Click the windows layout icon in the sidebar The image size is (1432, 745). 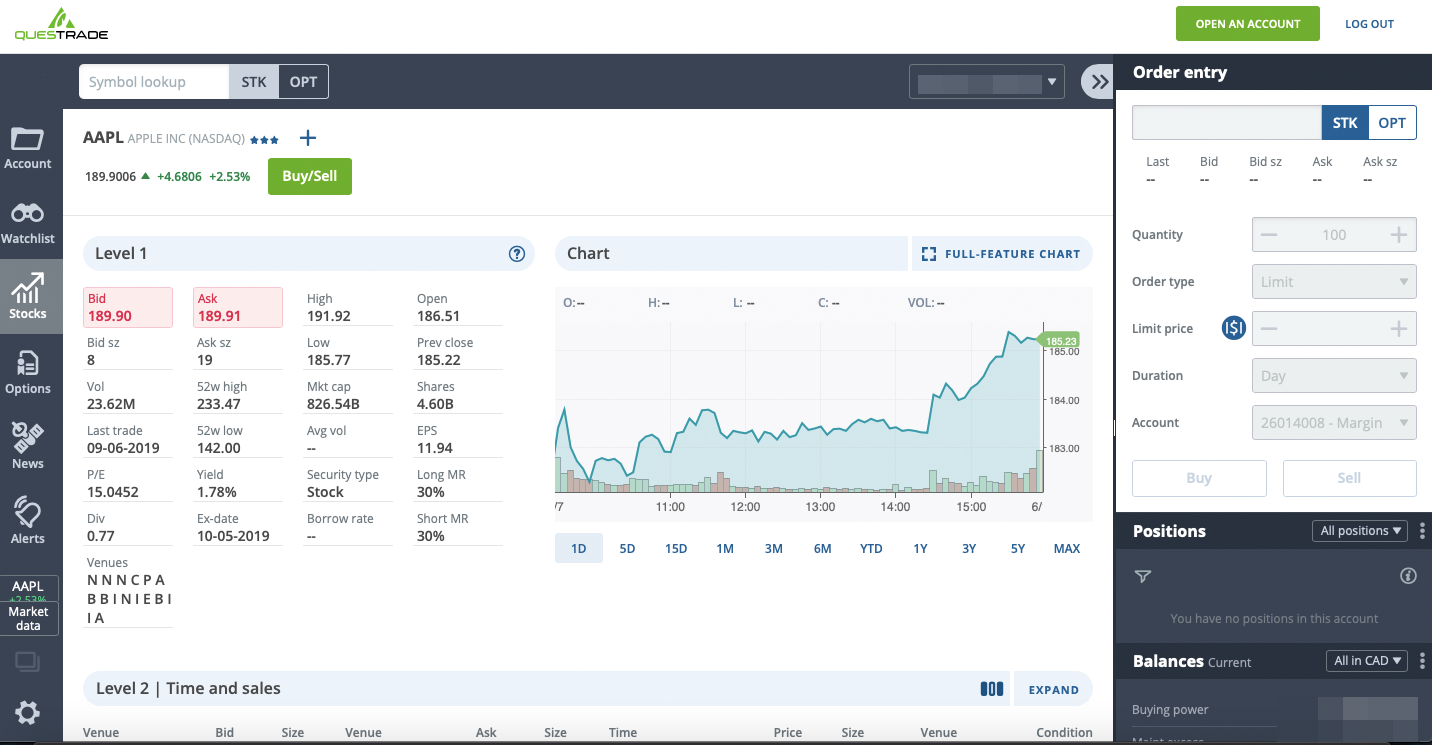click(x=27, y=661)
